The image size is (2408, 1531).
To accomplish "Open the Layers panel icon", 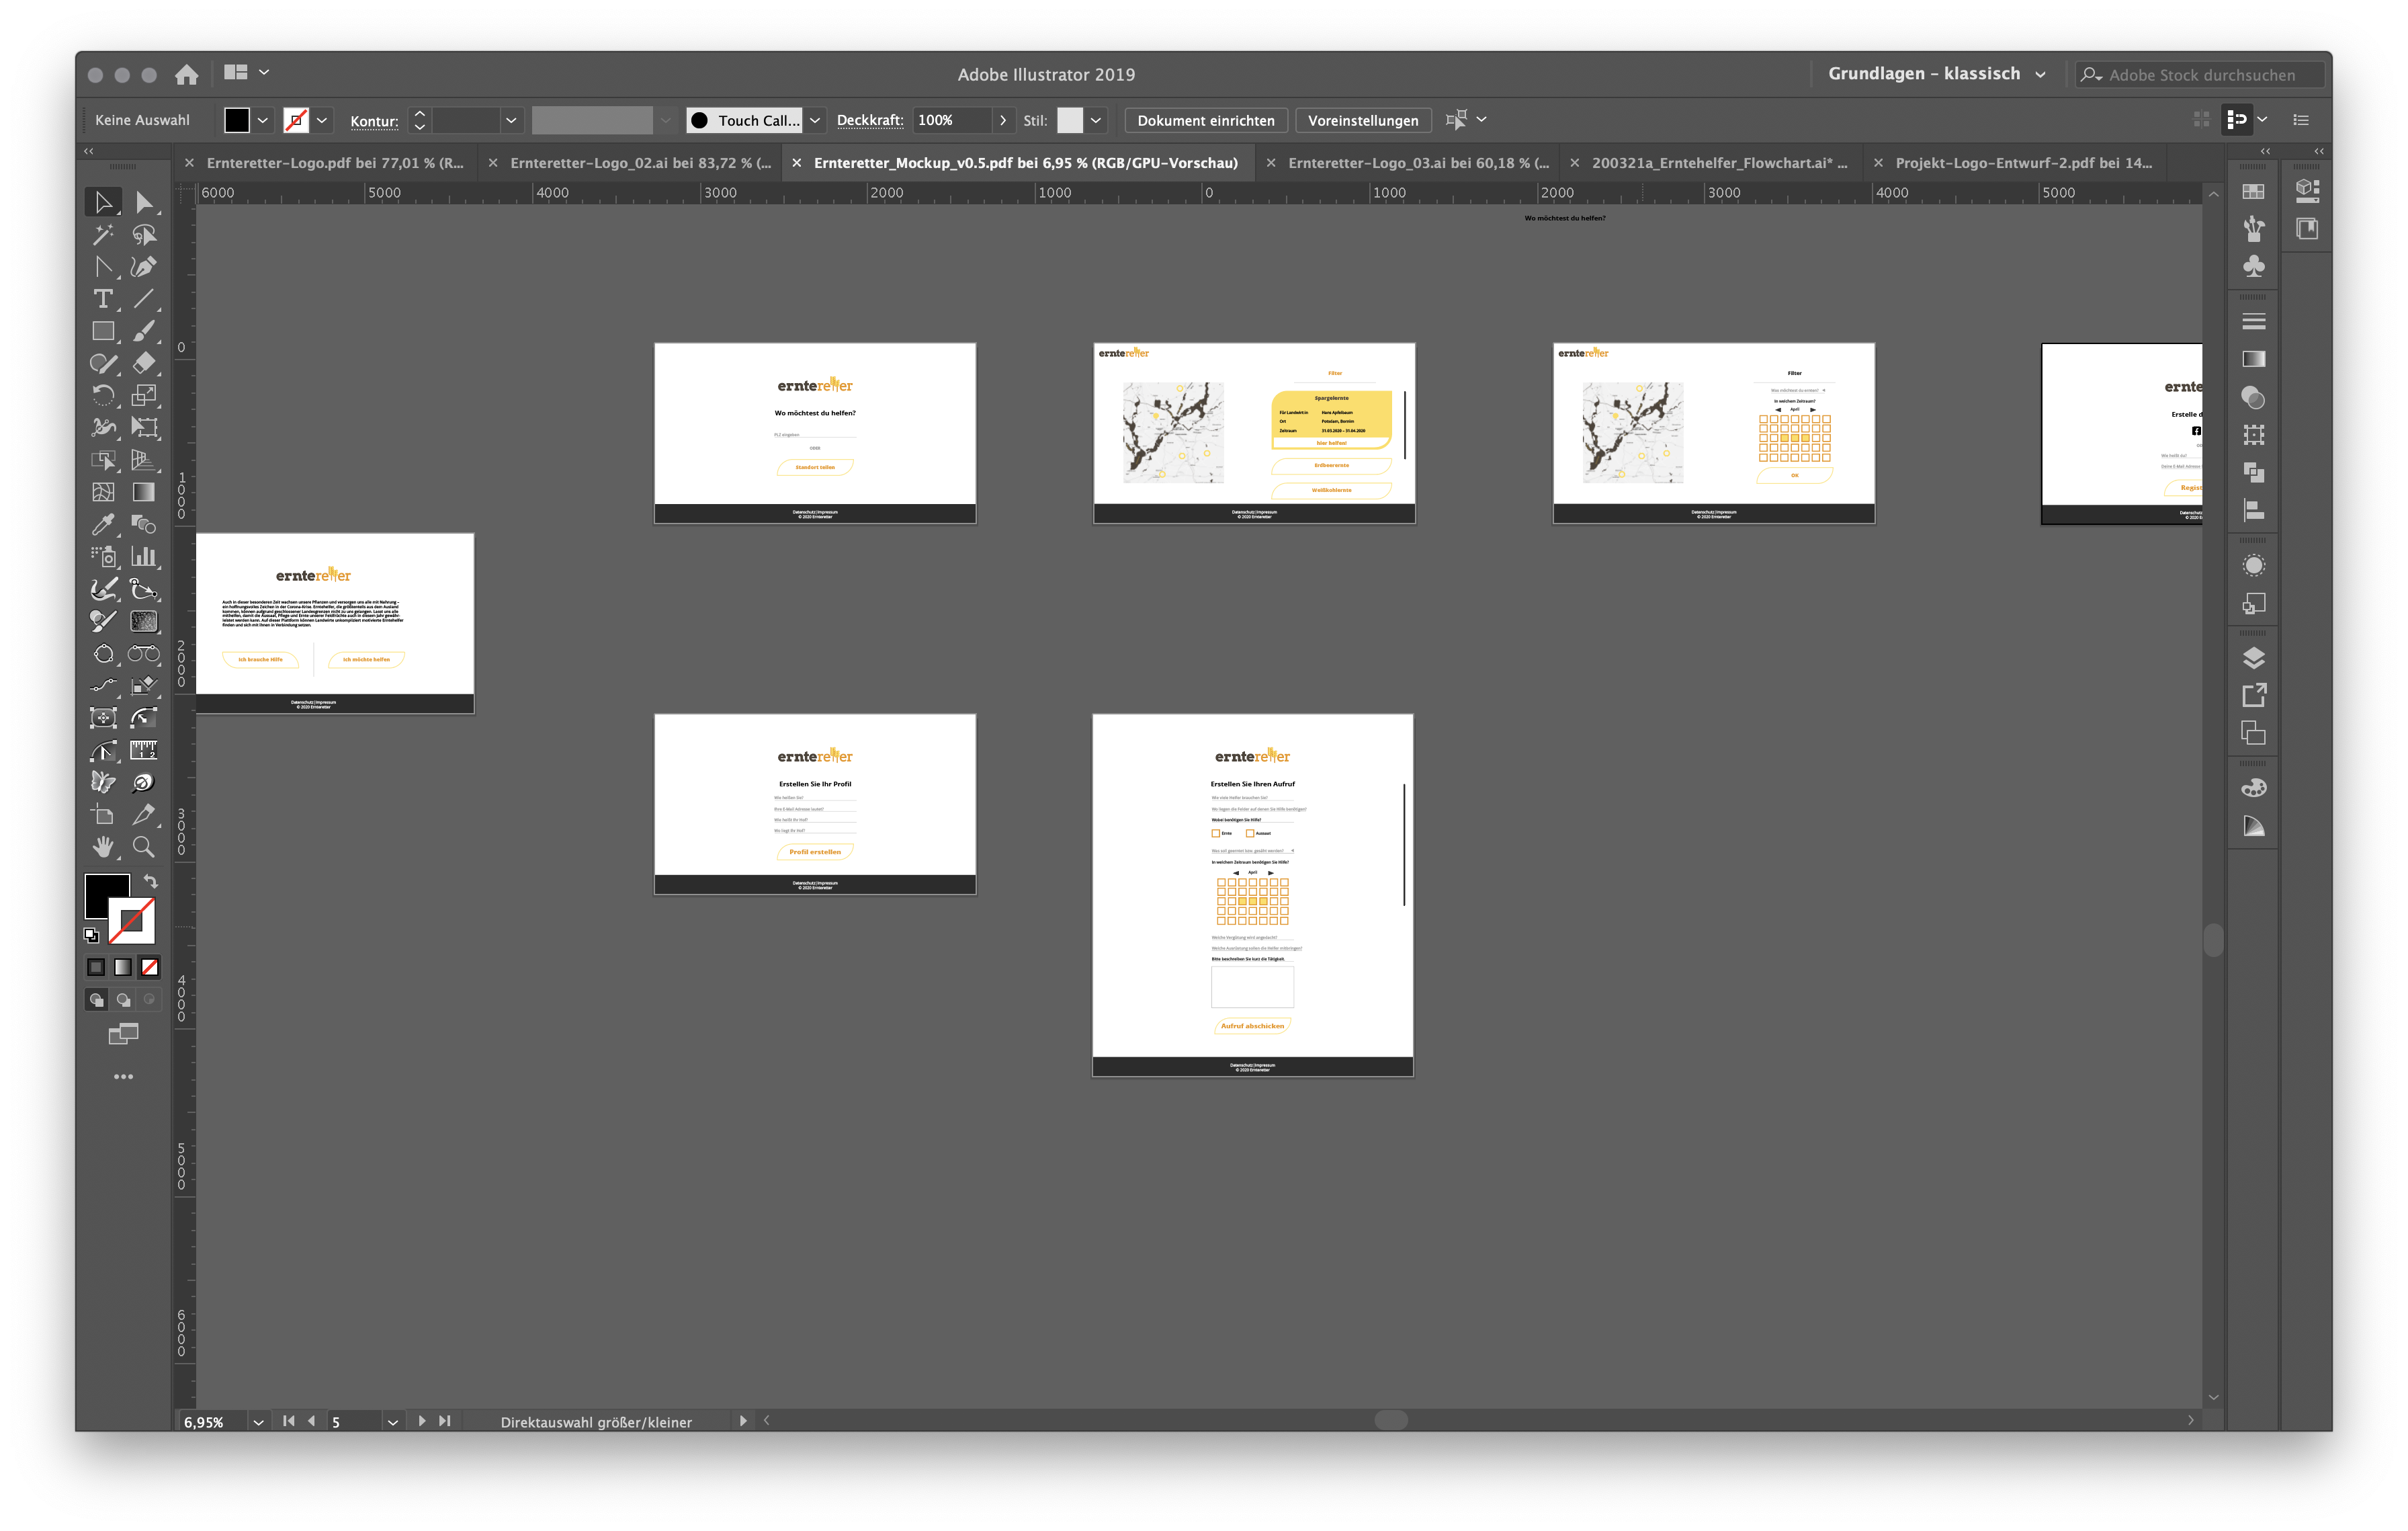I will coord(2253,658).
